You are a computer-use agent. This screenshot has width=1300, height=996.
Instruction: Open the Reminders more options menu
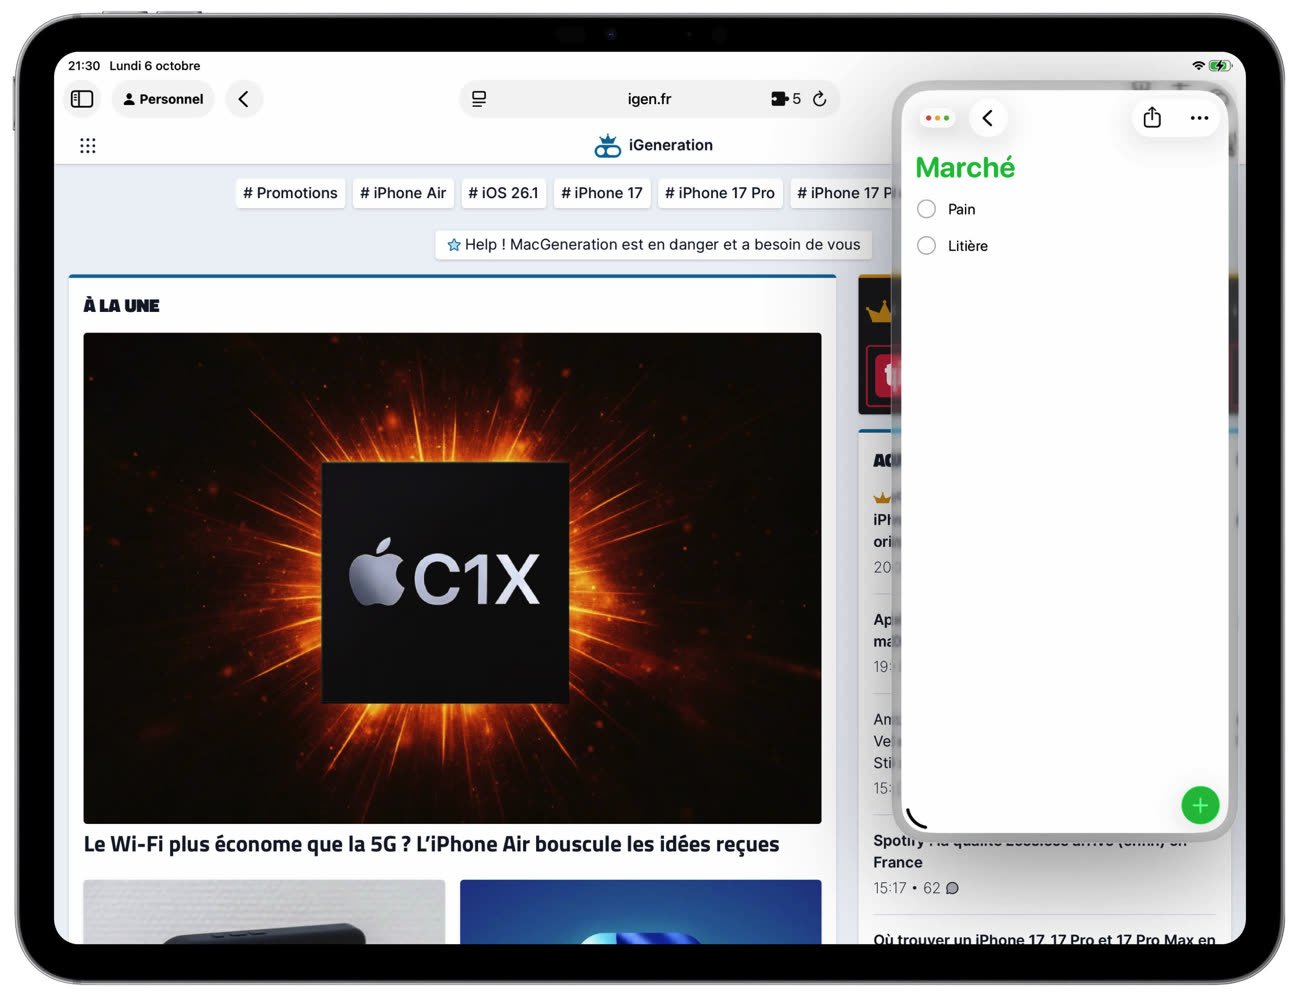[x=1199, y=118]
